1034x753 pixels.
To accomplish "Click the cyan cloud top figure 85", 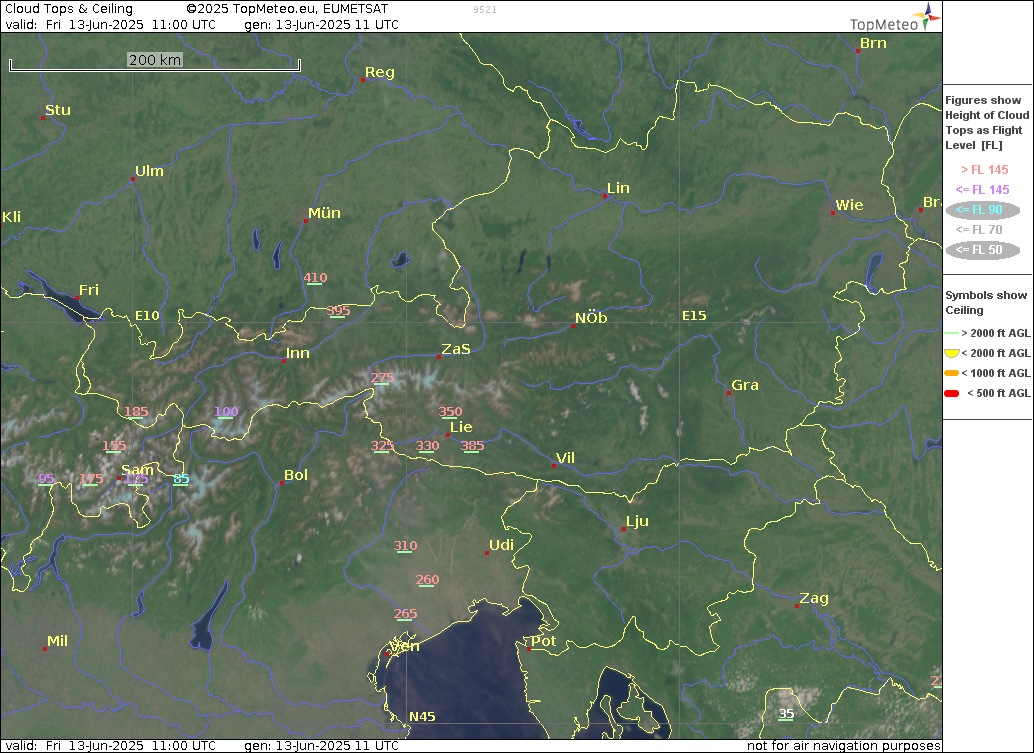I will [181, 479].
